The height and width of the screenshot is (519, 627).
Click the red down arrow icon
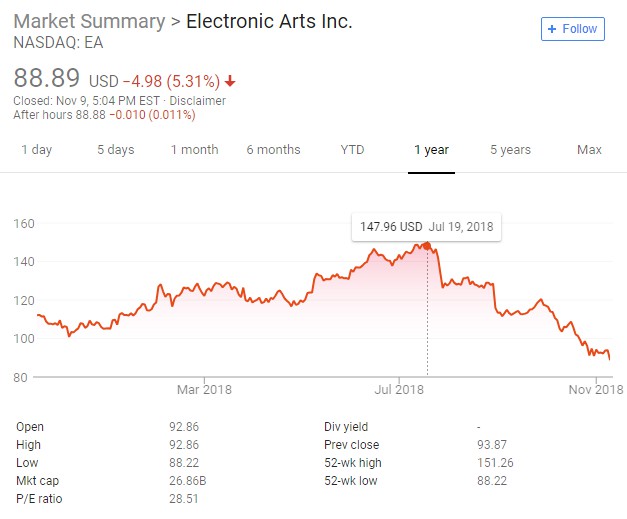pos(230,81)
